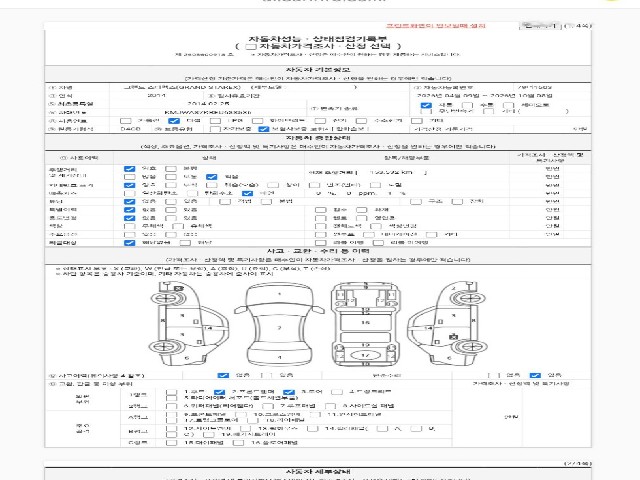Check 수소전기 in the fuel type row

coord(361,121)
